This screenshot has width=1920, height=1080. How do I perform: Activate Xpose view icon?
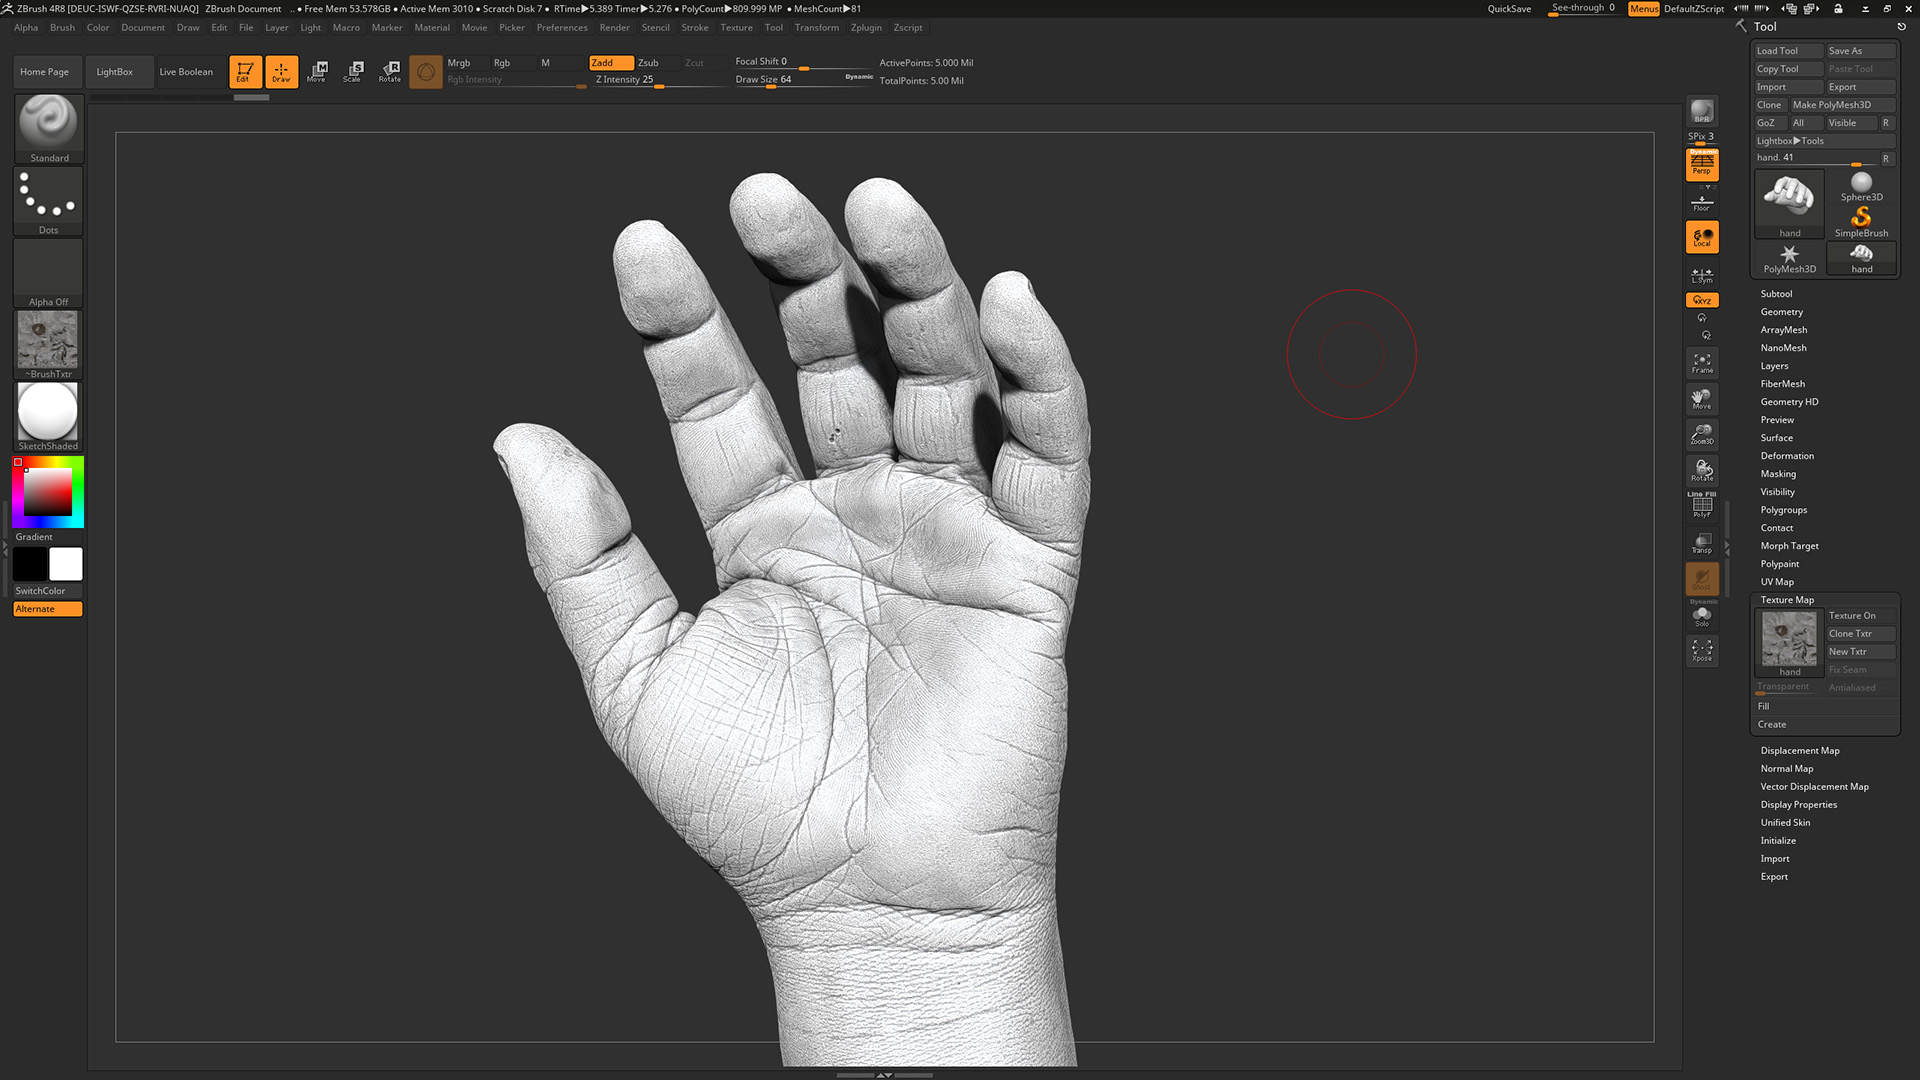tap(1701, 650)
